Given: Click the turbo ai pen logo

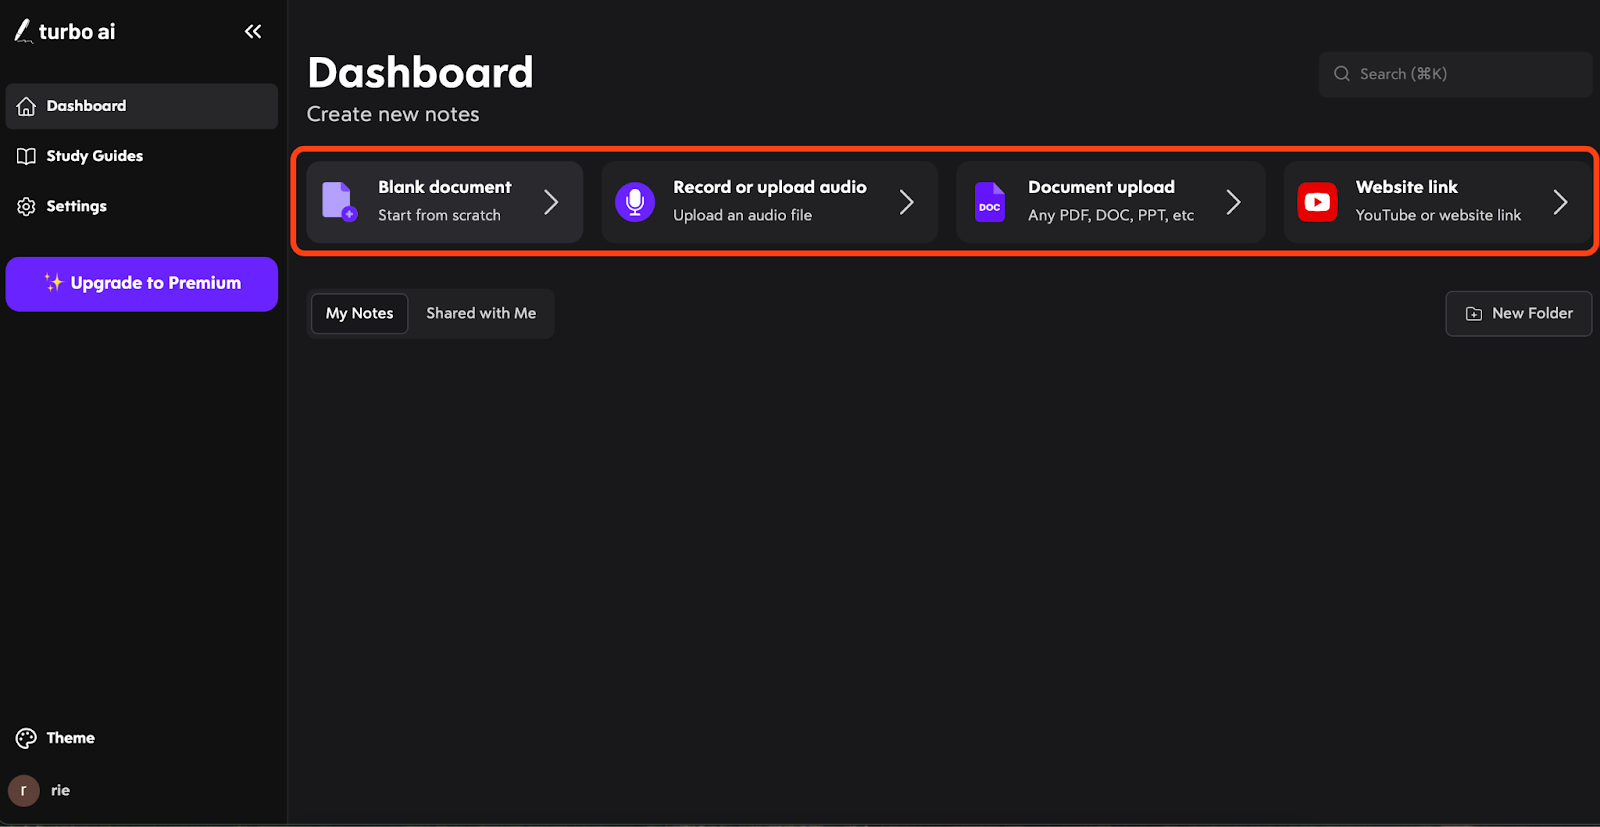Looking at the screenshot, I should click(x=23, y=31).
